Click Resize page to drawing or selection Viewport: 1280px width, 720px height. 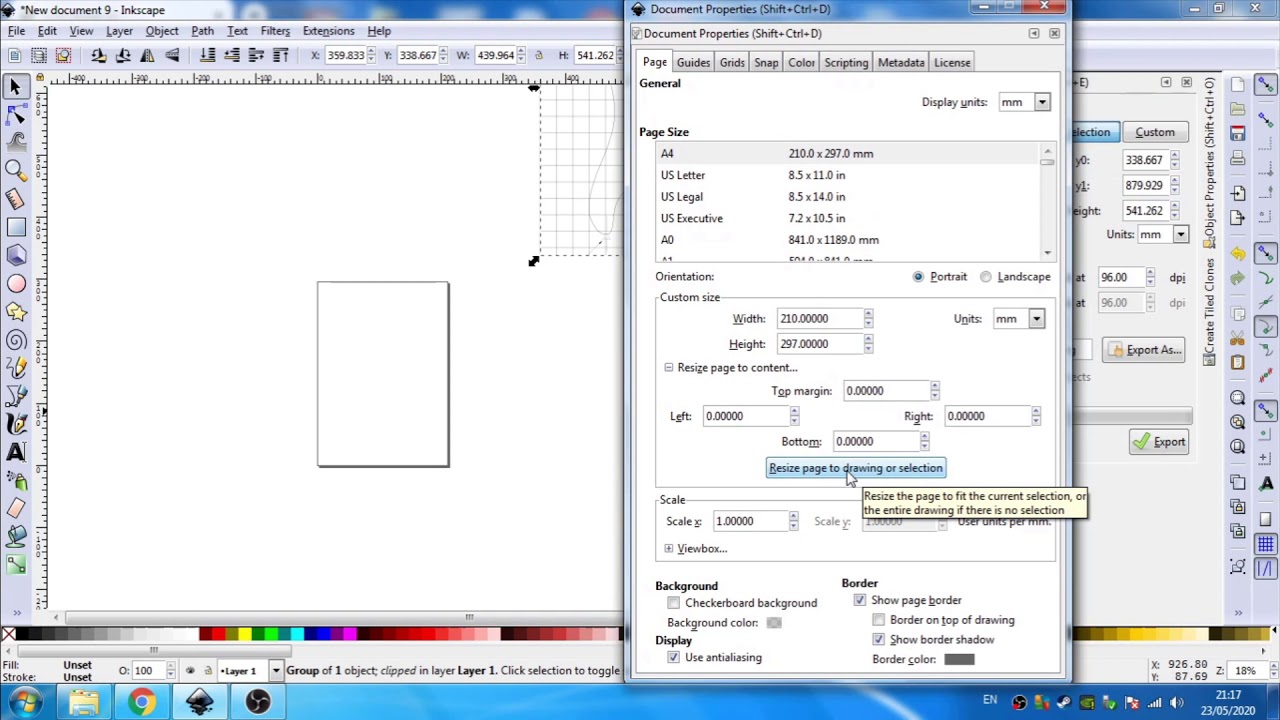856,468
